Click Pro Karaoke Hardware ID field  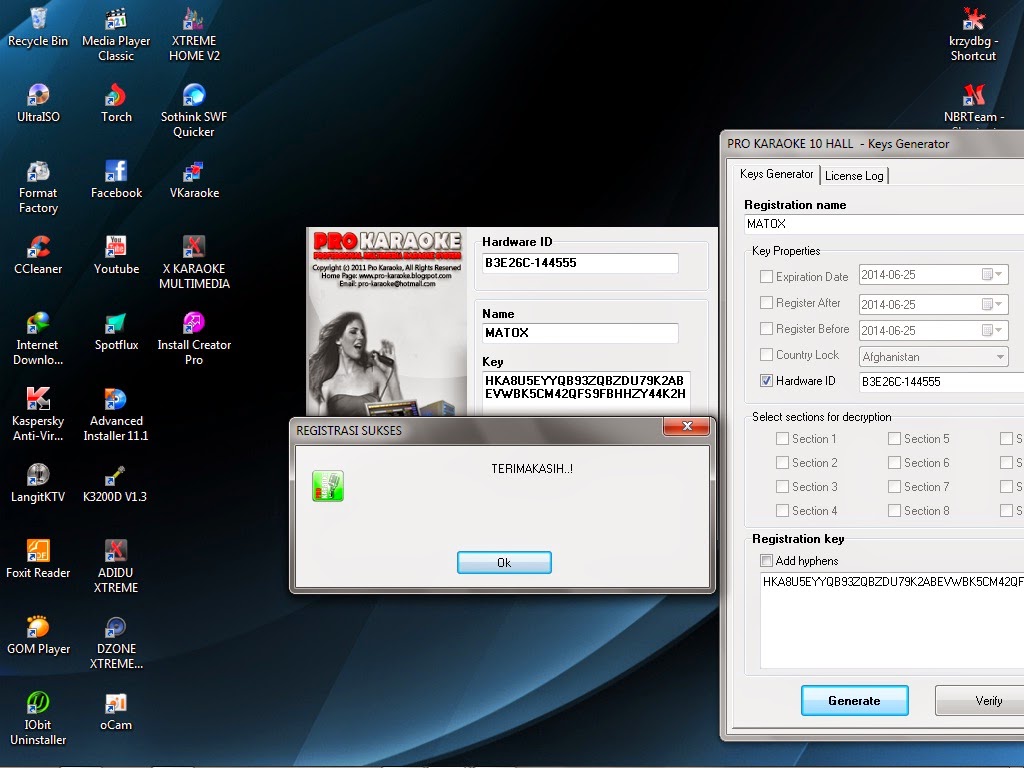580,263
